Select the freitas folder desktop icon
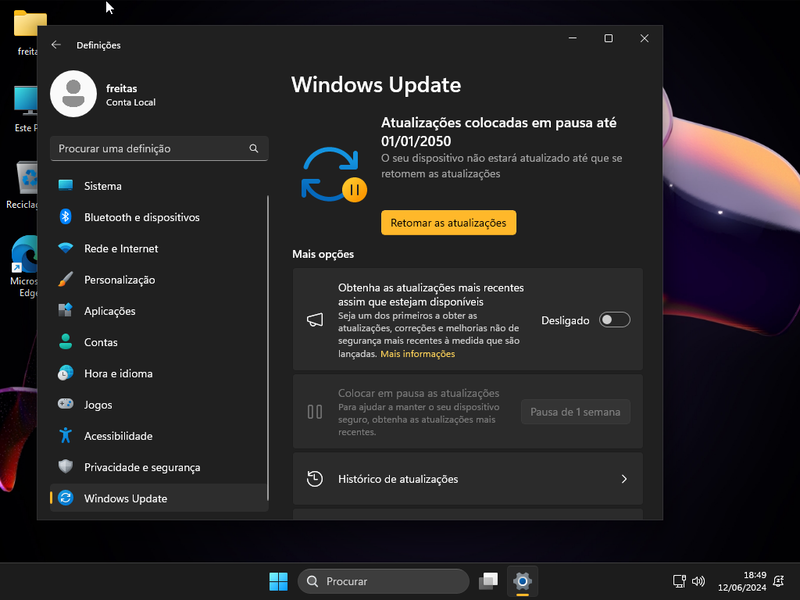The width and height of the screenshot is (800, 600). [x=26, y=33]
